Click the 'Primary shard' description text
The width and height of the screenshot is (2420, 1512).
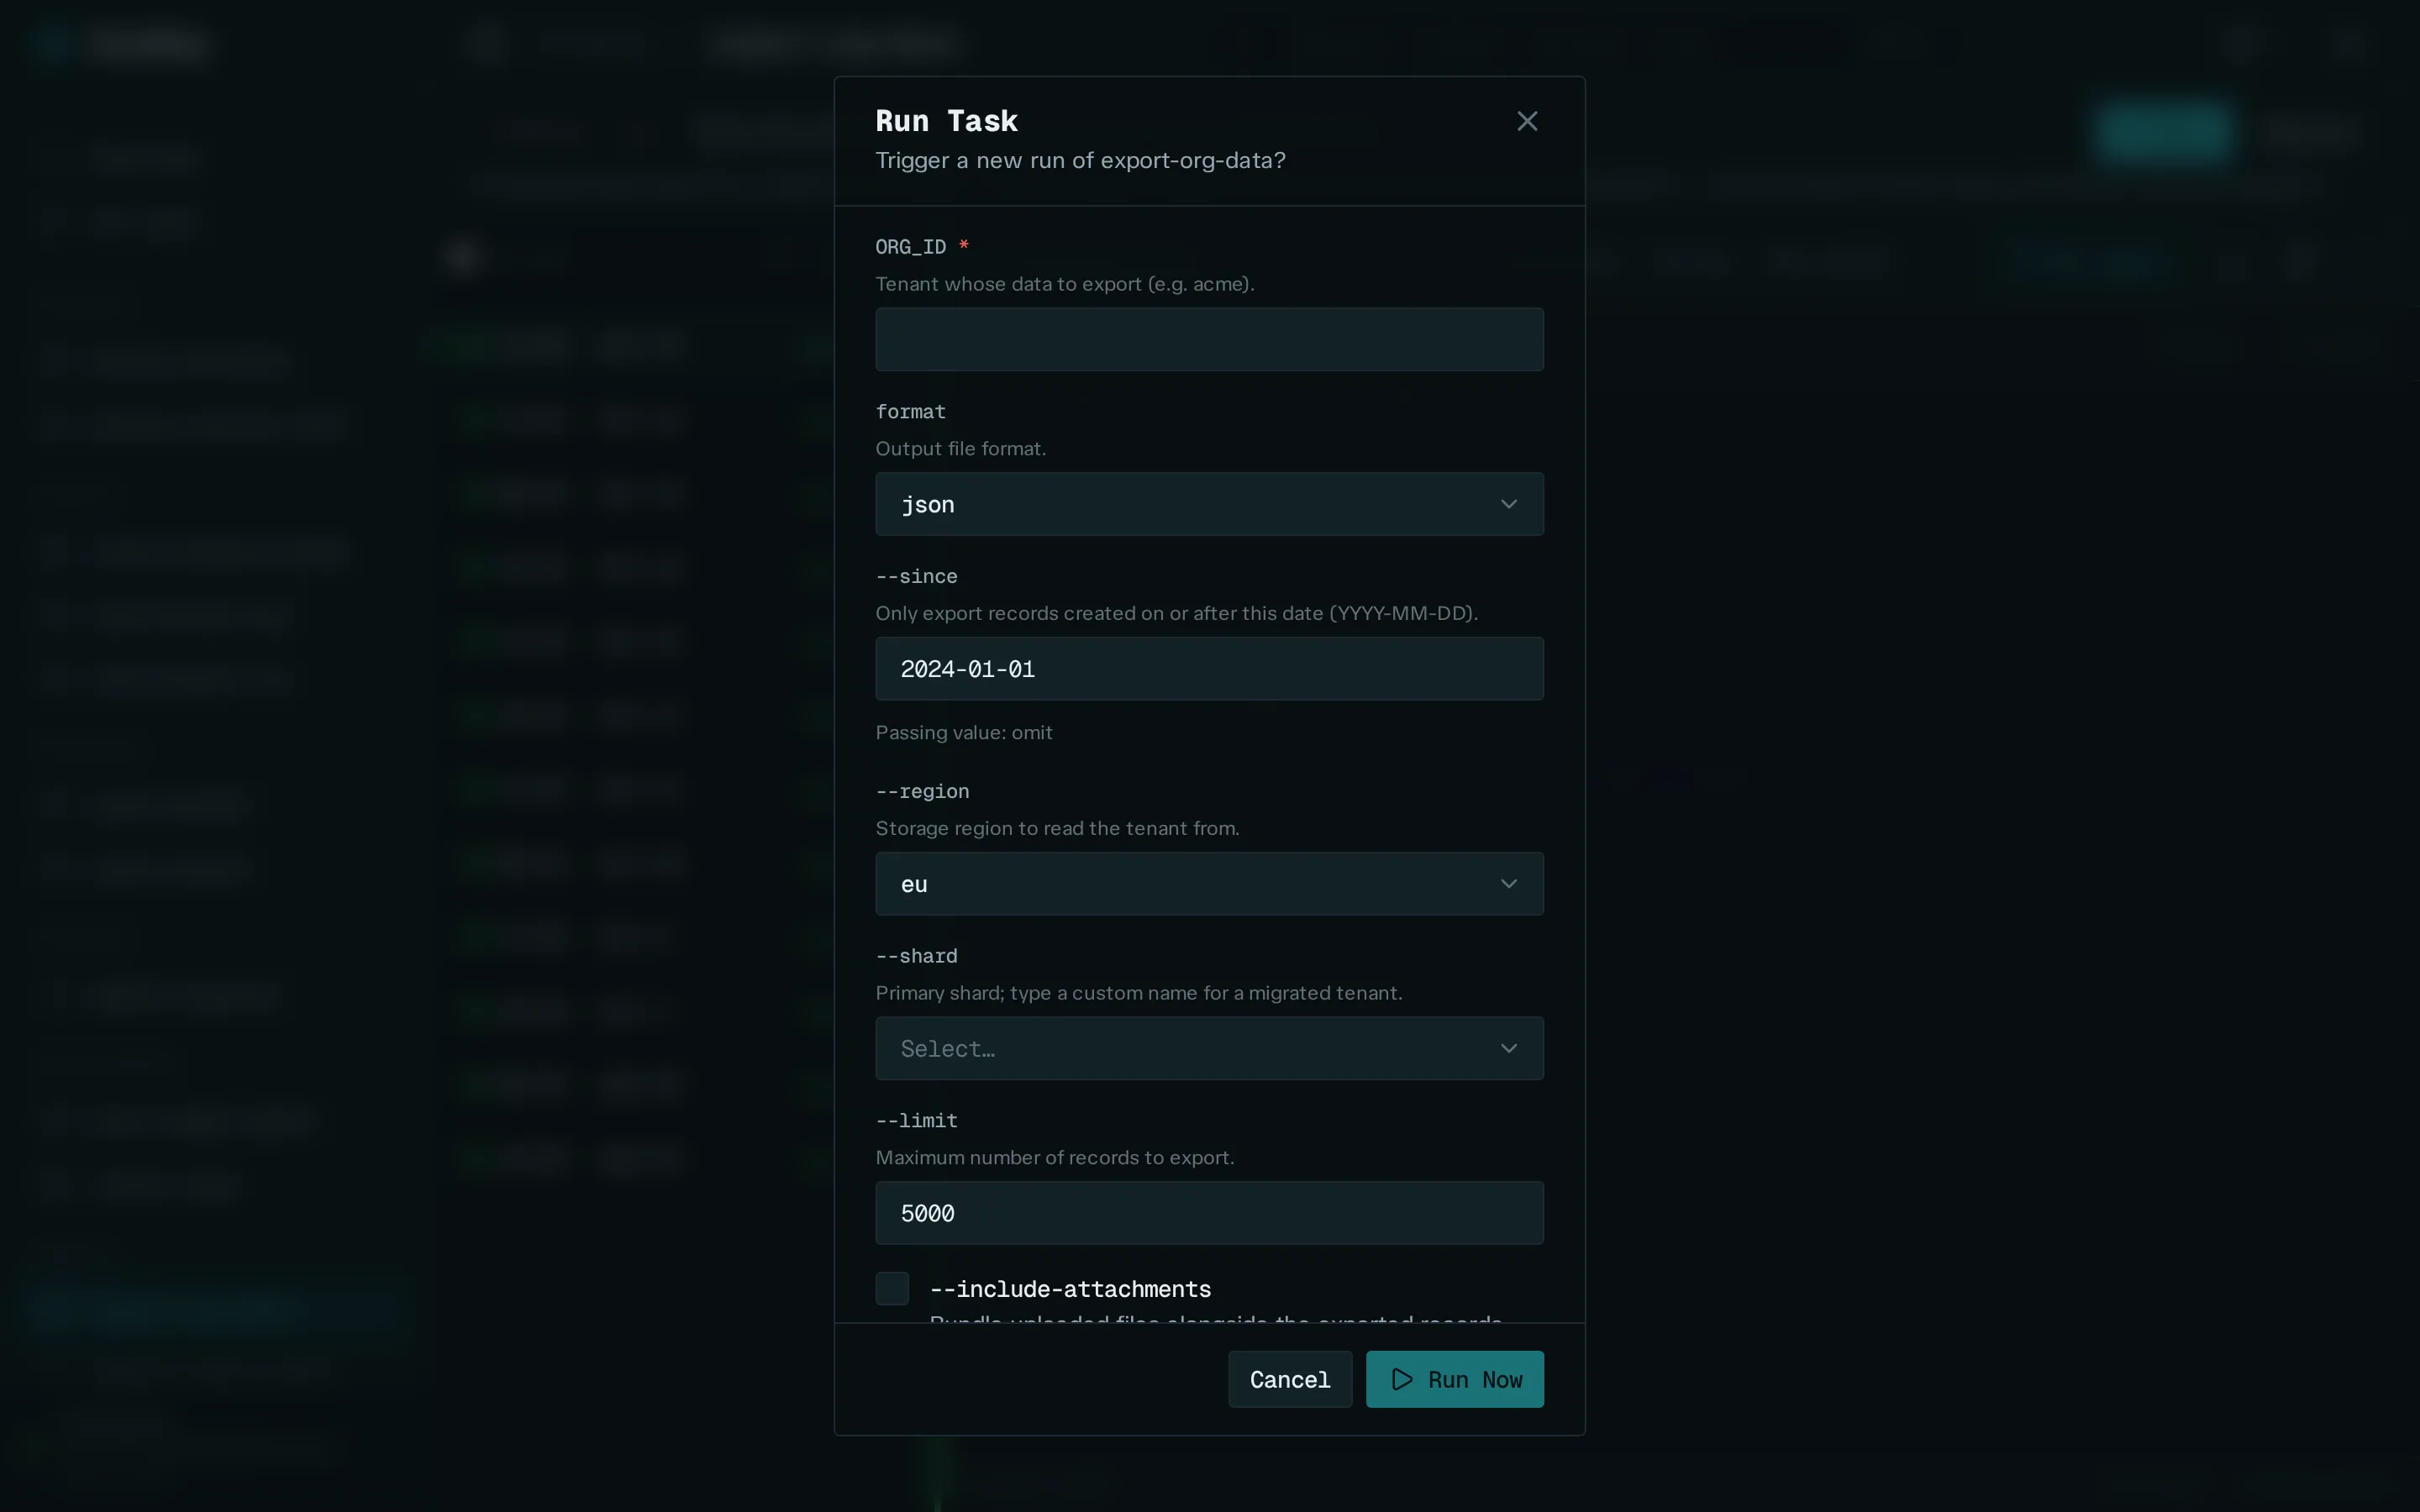pyautogui.click(x=1139, y=993)
